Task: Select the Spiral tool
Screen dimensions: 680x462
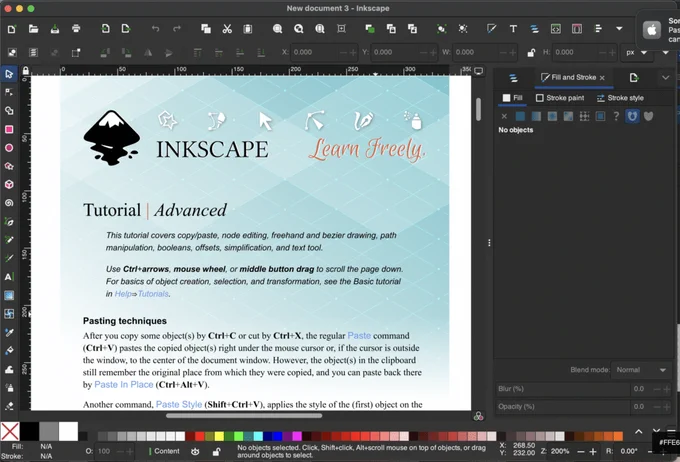Action: click(9, 203)
